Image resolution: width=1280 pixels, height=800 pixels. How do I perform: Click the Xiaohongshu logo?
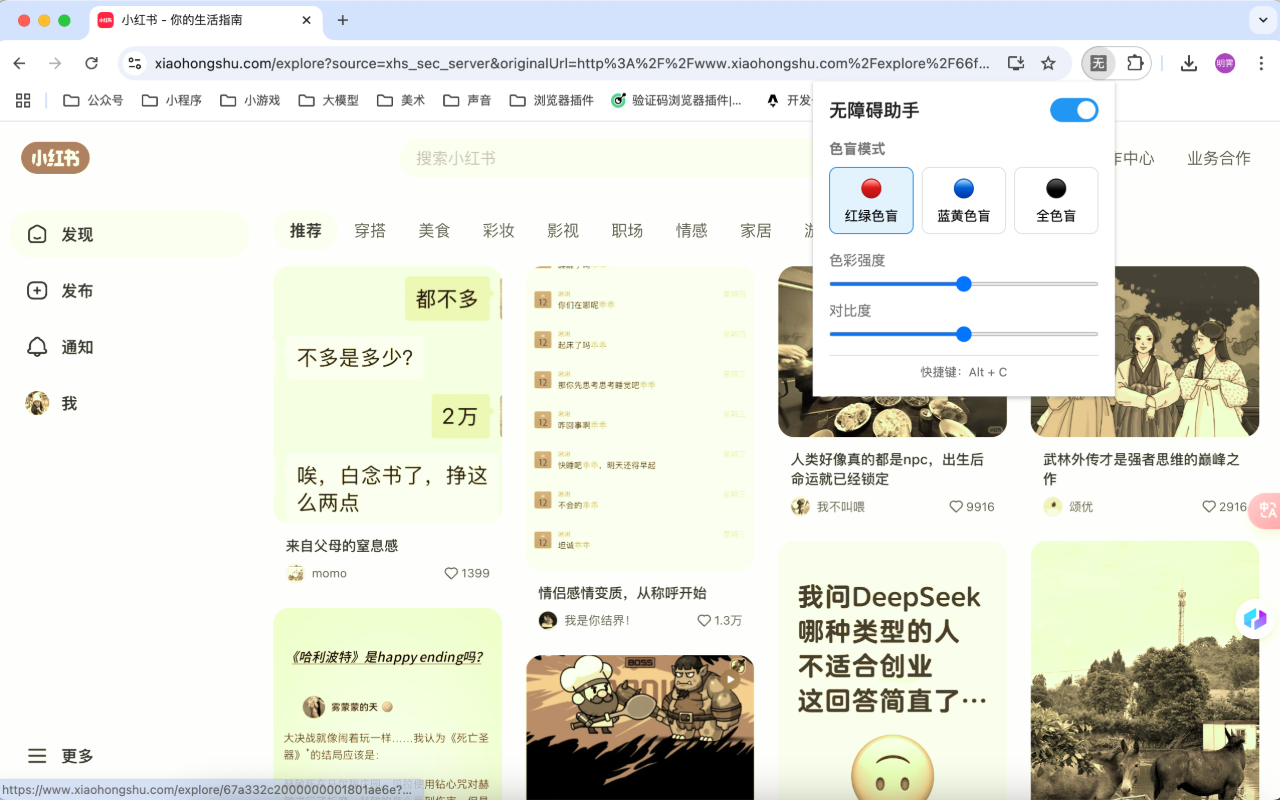click(55, 158)
